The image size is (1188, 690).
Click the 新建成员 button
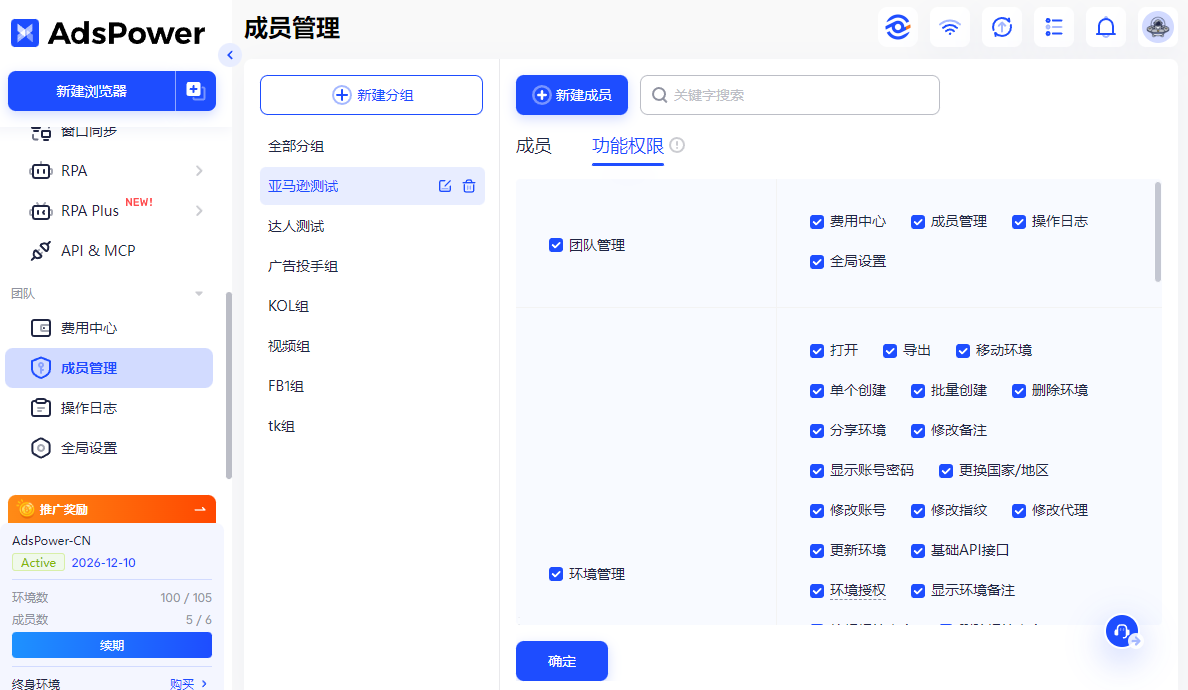[572, 95]
